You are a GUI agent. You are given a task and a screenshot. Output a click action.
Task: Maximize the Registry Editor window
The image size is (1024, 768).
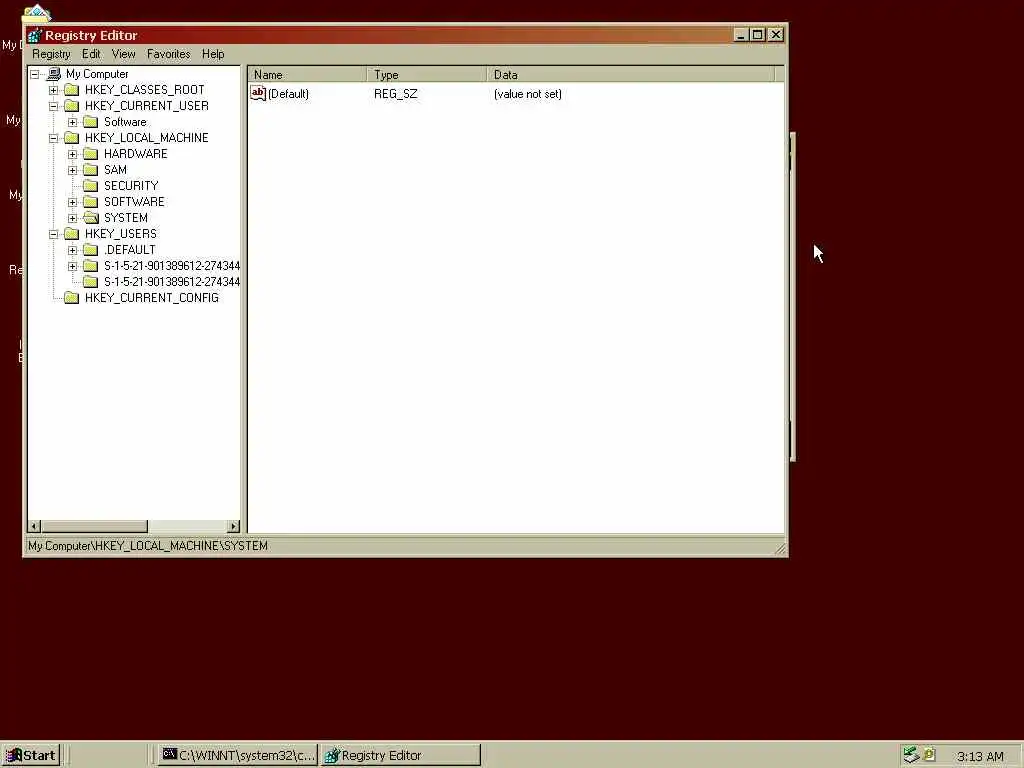coord(758,35)
